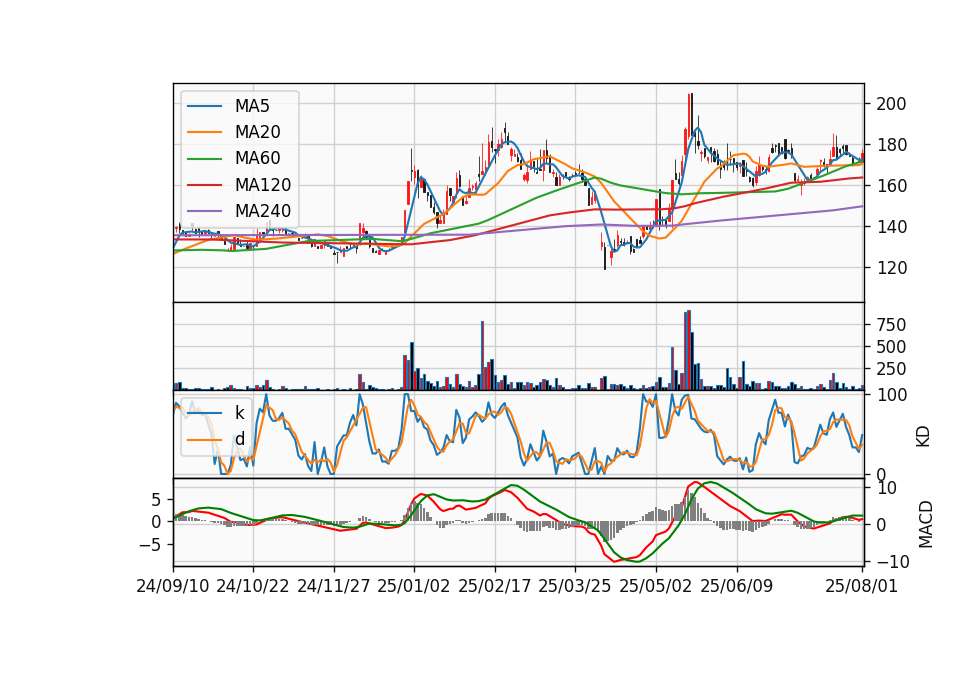
Task: Click the 25/02/17 date axis label
Action: pyautogui.click(x=495, y=586)
